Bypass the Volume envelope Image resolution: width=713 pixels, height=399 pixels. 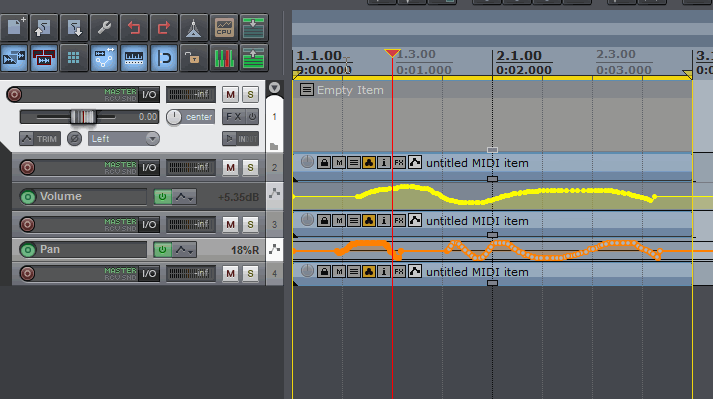click(x=162, y=197)
